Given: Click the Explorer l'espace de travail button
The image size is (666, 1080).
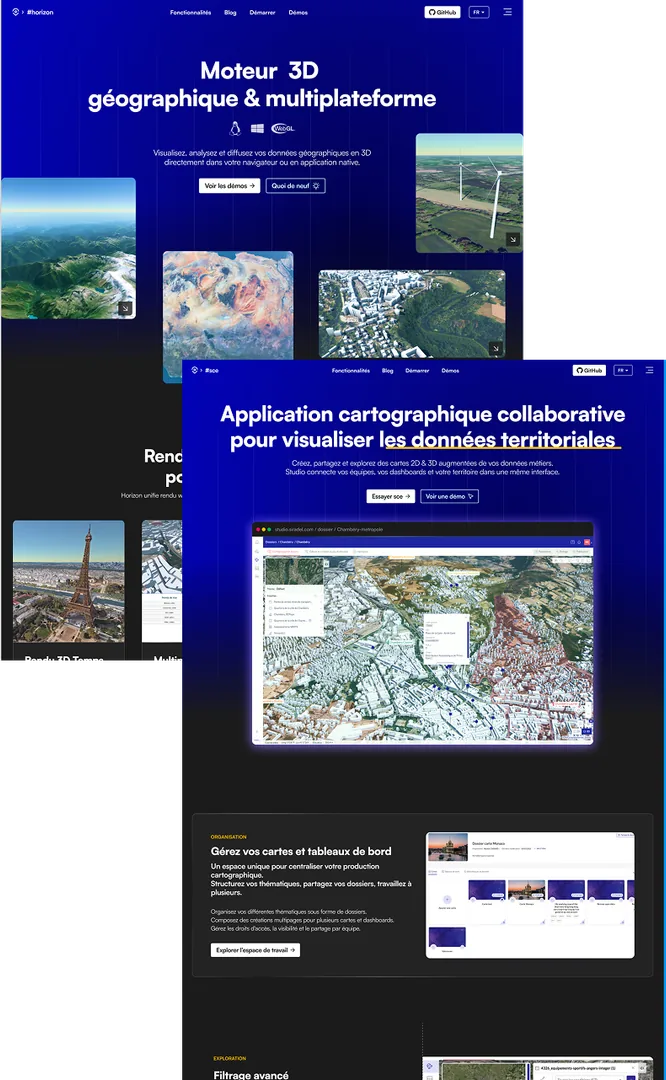Looking at the screenshot, I should point(256,950).
